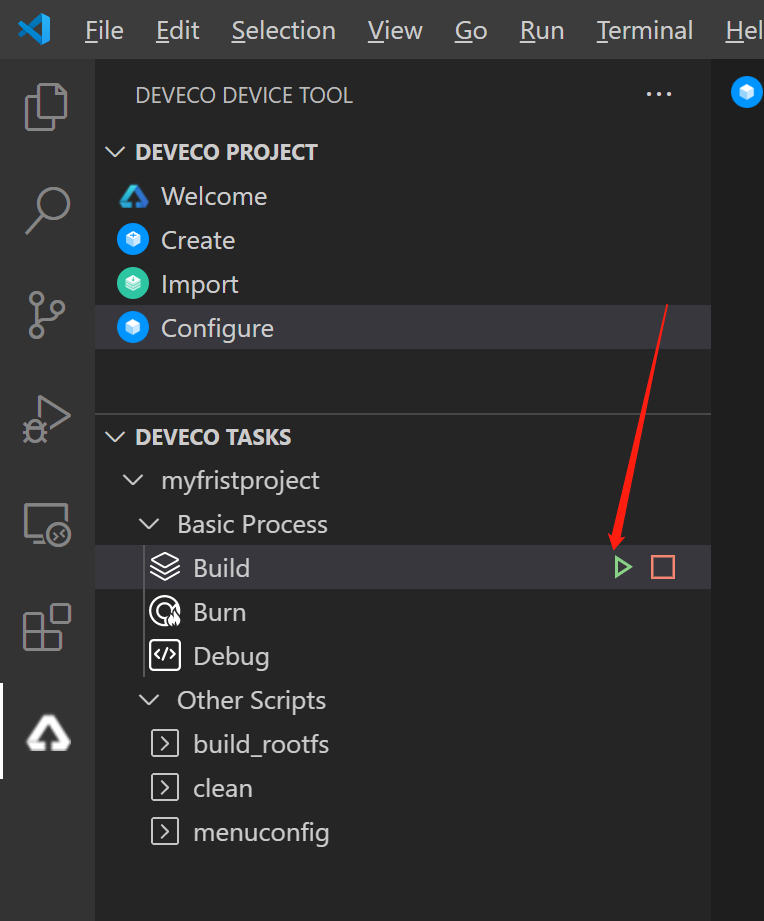Collapse the myfristproject tree node
764x921 pixels.
click(x=132, y=481)
